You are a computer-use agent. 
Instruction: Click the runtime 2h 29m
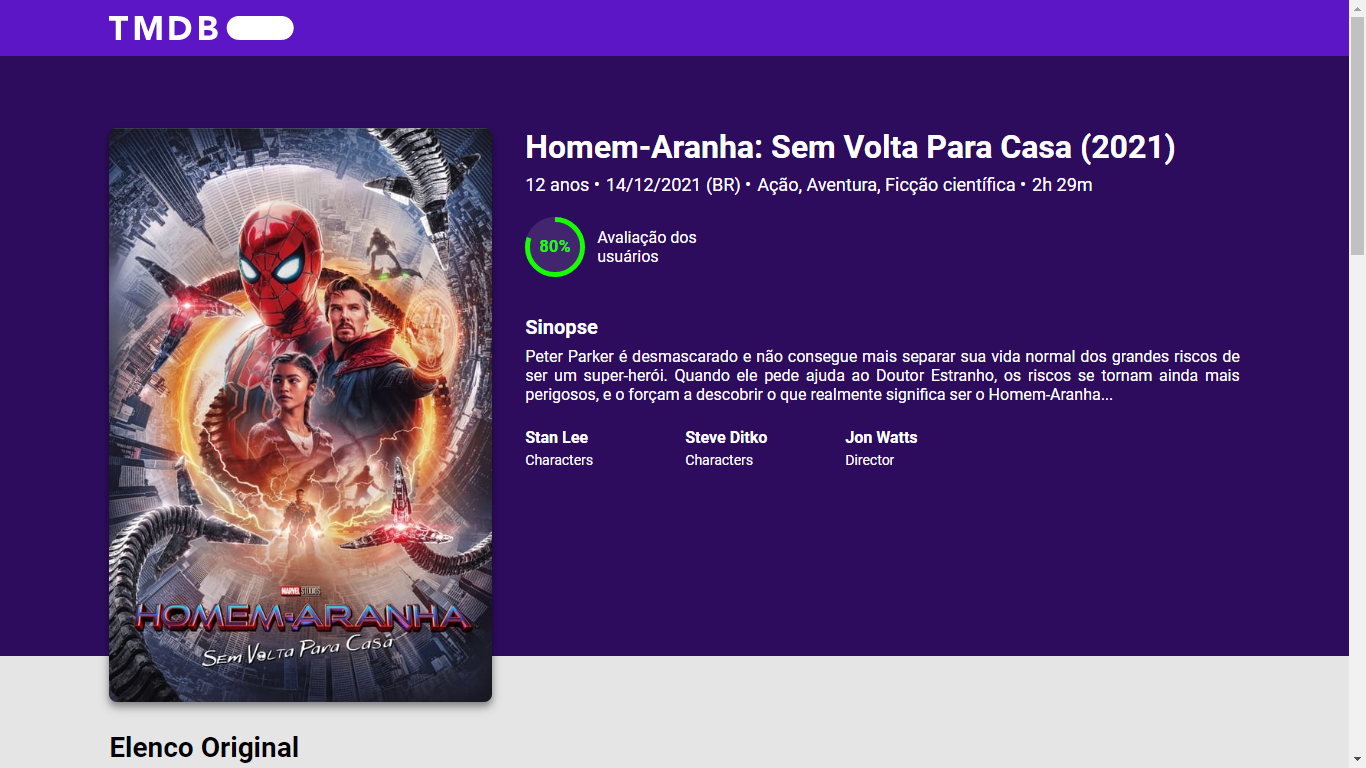1062,185
